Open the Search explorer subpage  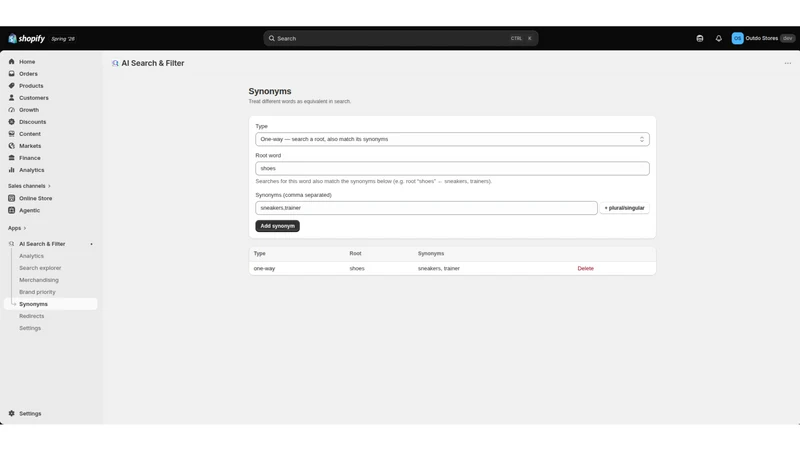pyautogui.click(x=40, y=268)
